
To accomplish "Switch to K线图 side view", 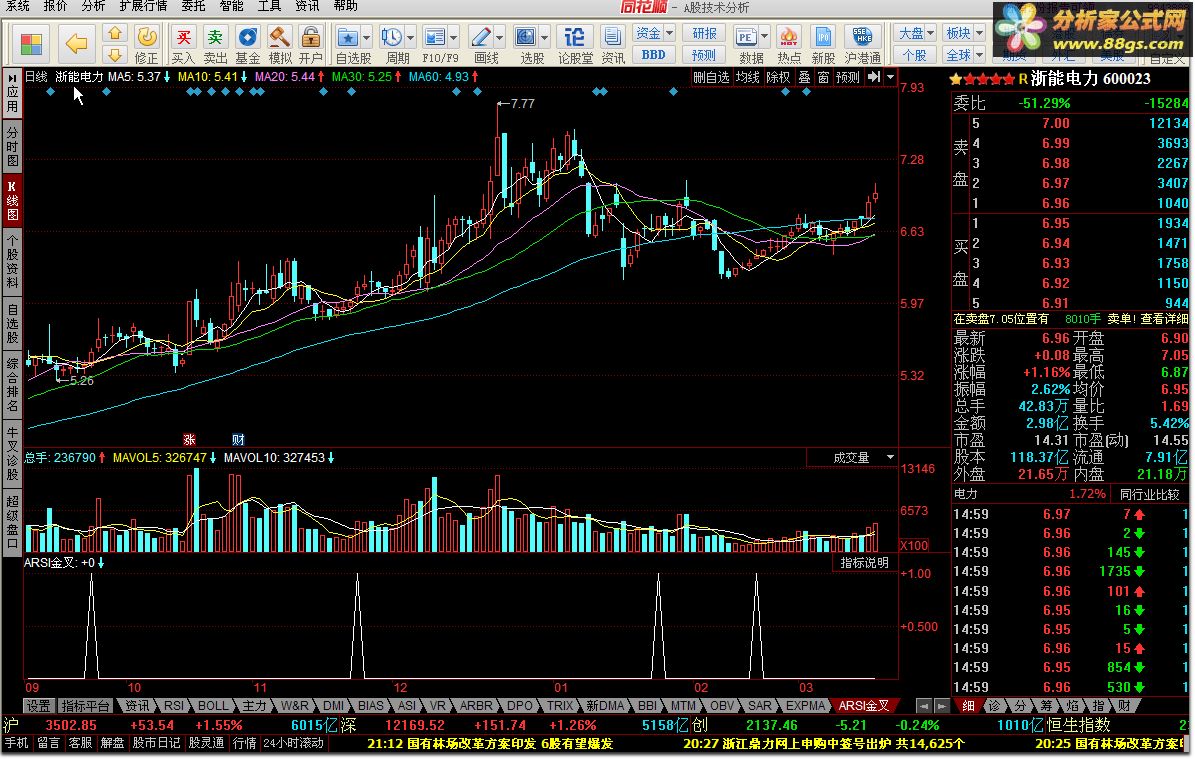I will [12, 200].
